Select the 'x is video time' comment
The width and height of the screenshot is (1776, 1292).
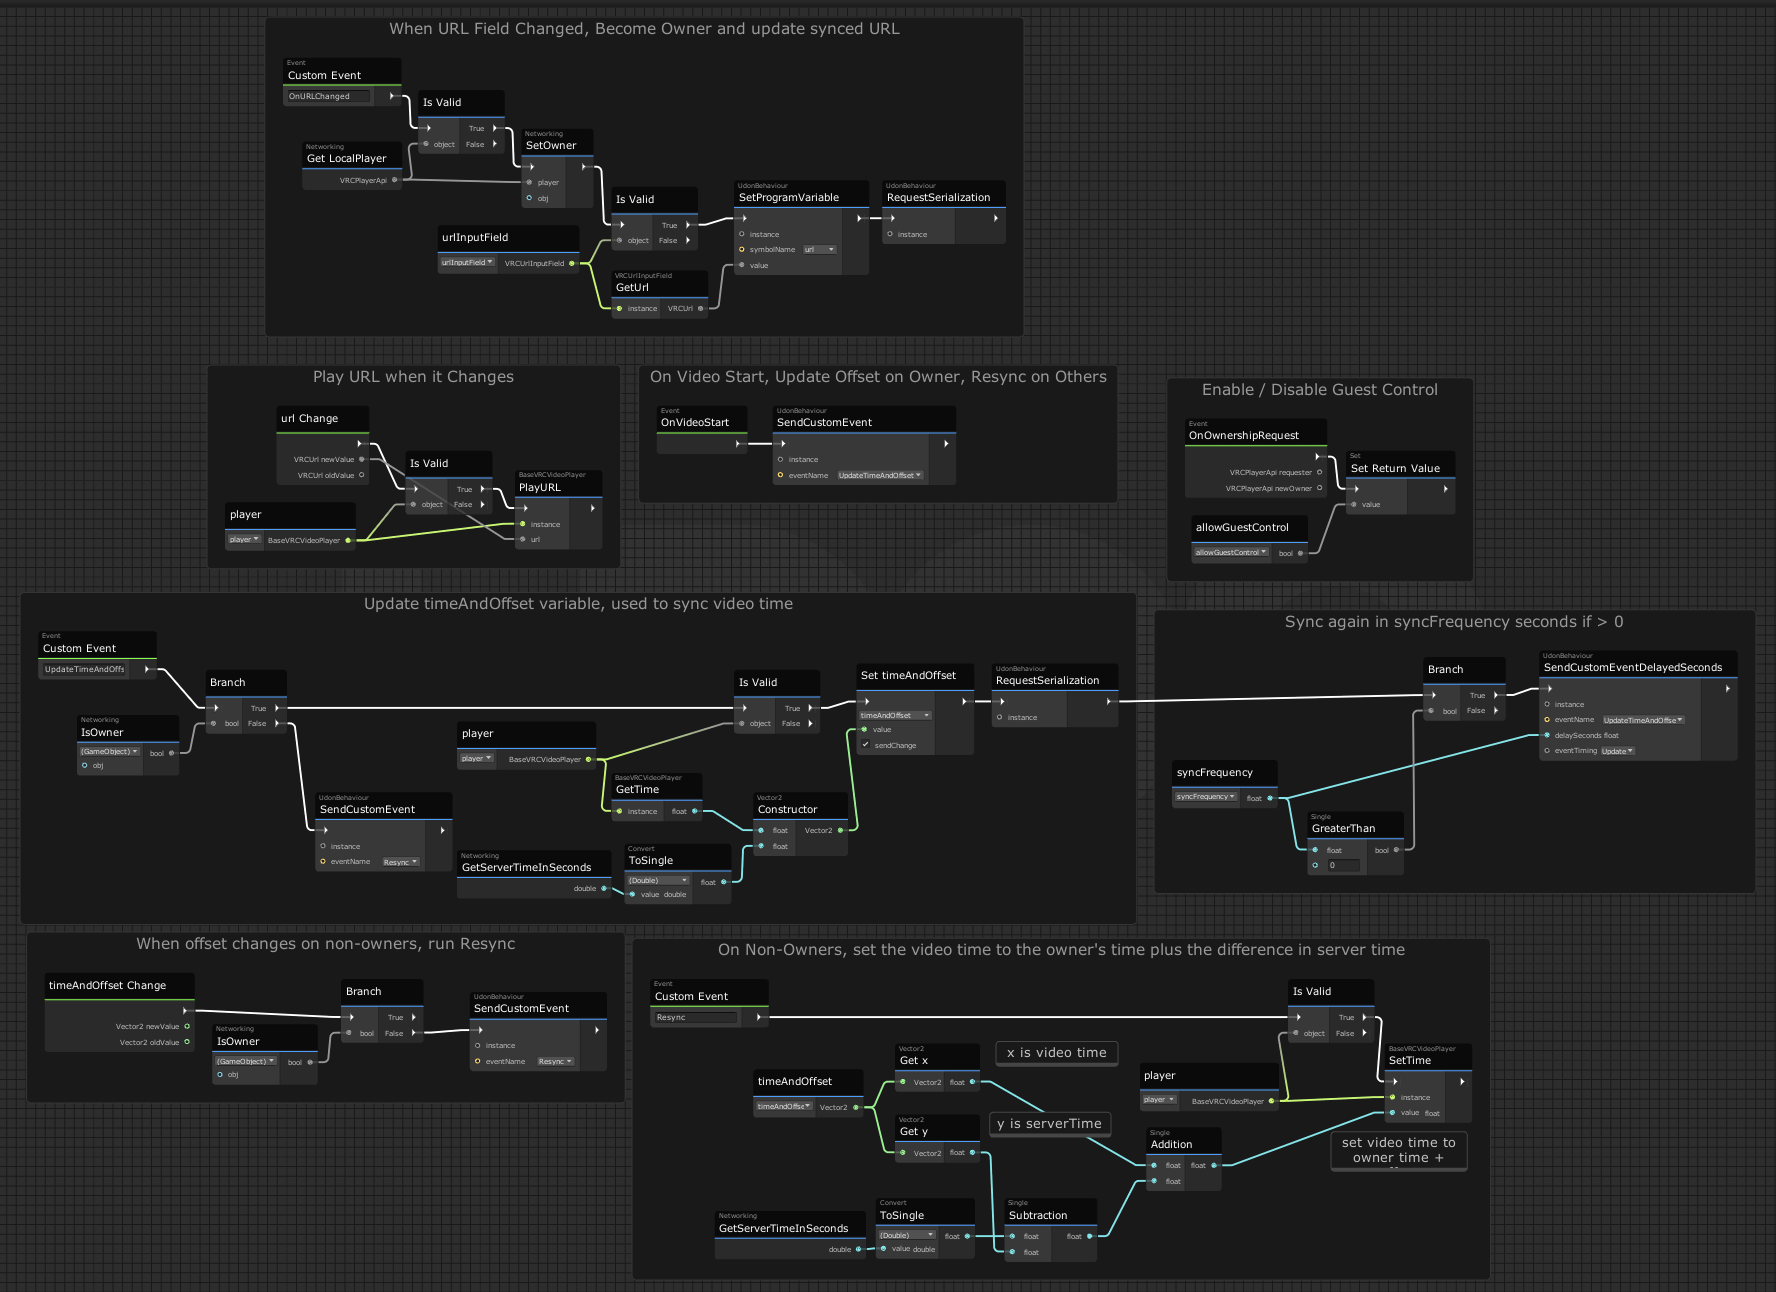coord(1056,1053)
